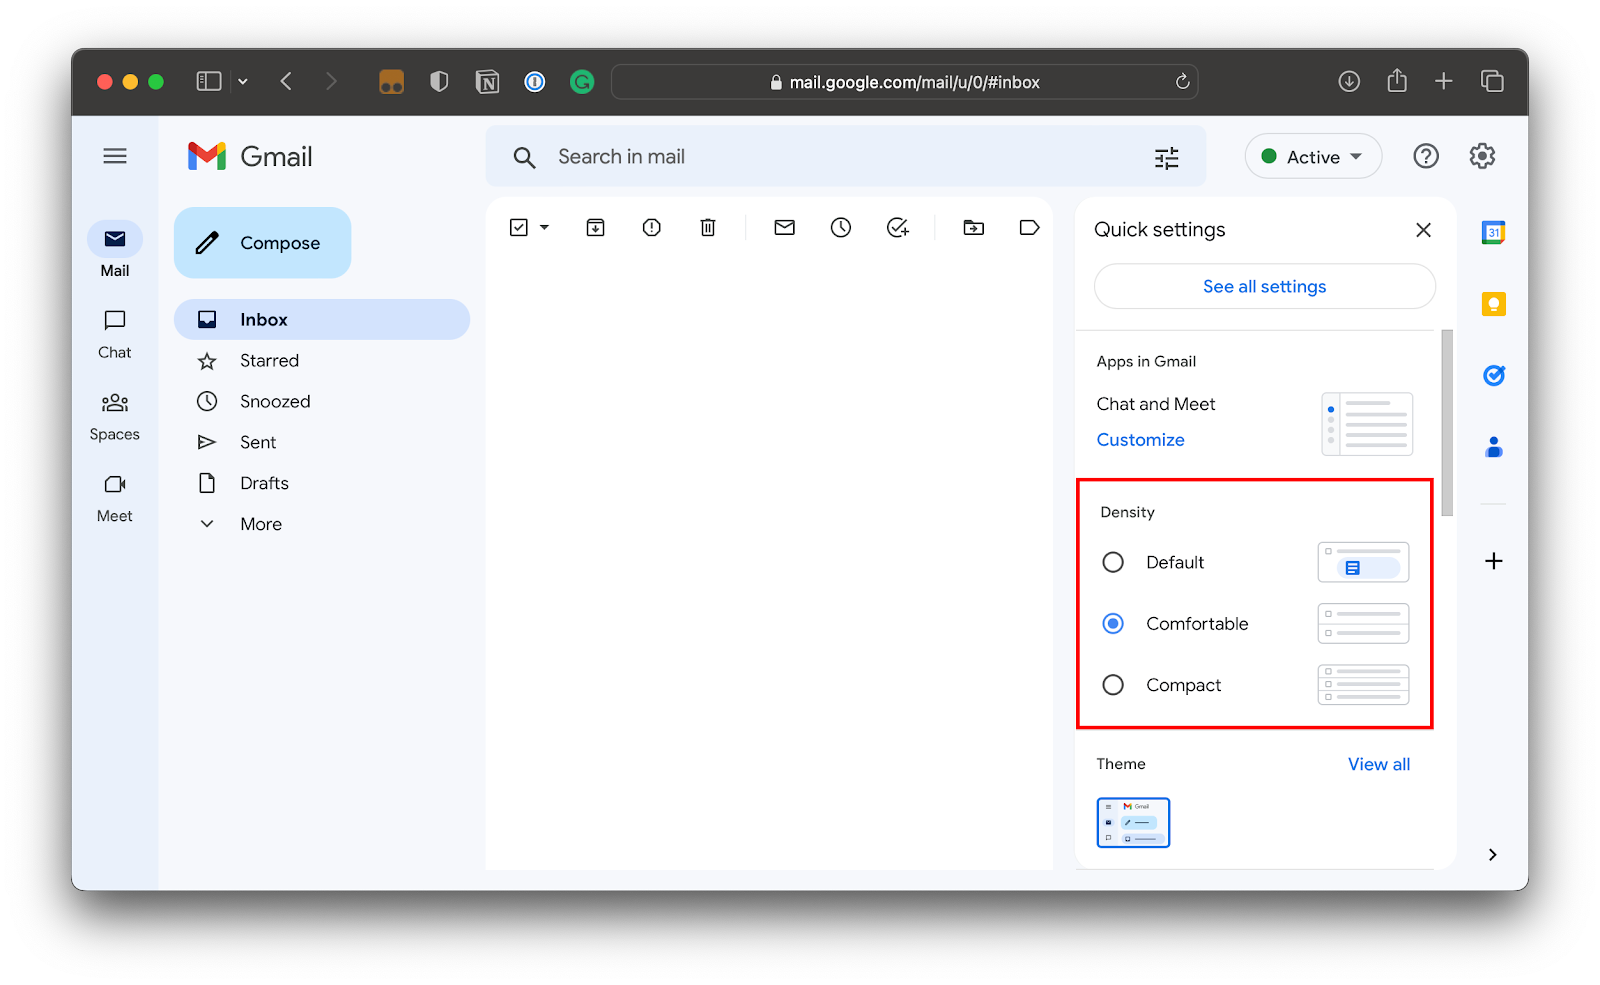The width and height of the screenshot is (1600, 985).
Task: Open Google Keep in the side panel
Action: 1493,304
